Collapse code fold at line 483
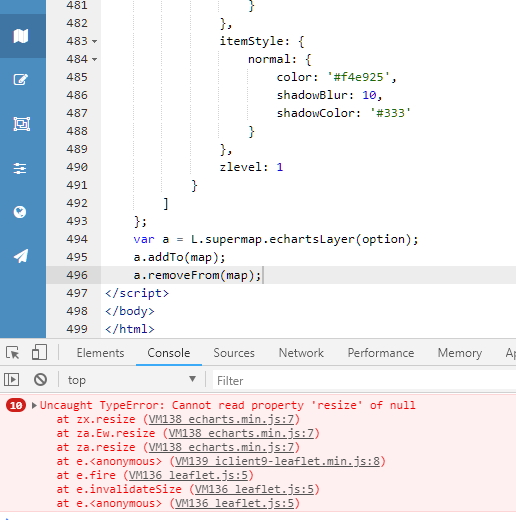The width and height of the screenshot is (516, 520). coord(95,41)
